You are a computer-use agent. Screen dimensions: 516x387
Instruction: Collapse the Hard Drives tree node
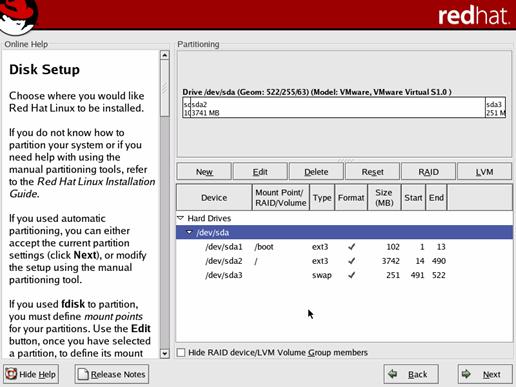point(180,218)
